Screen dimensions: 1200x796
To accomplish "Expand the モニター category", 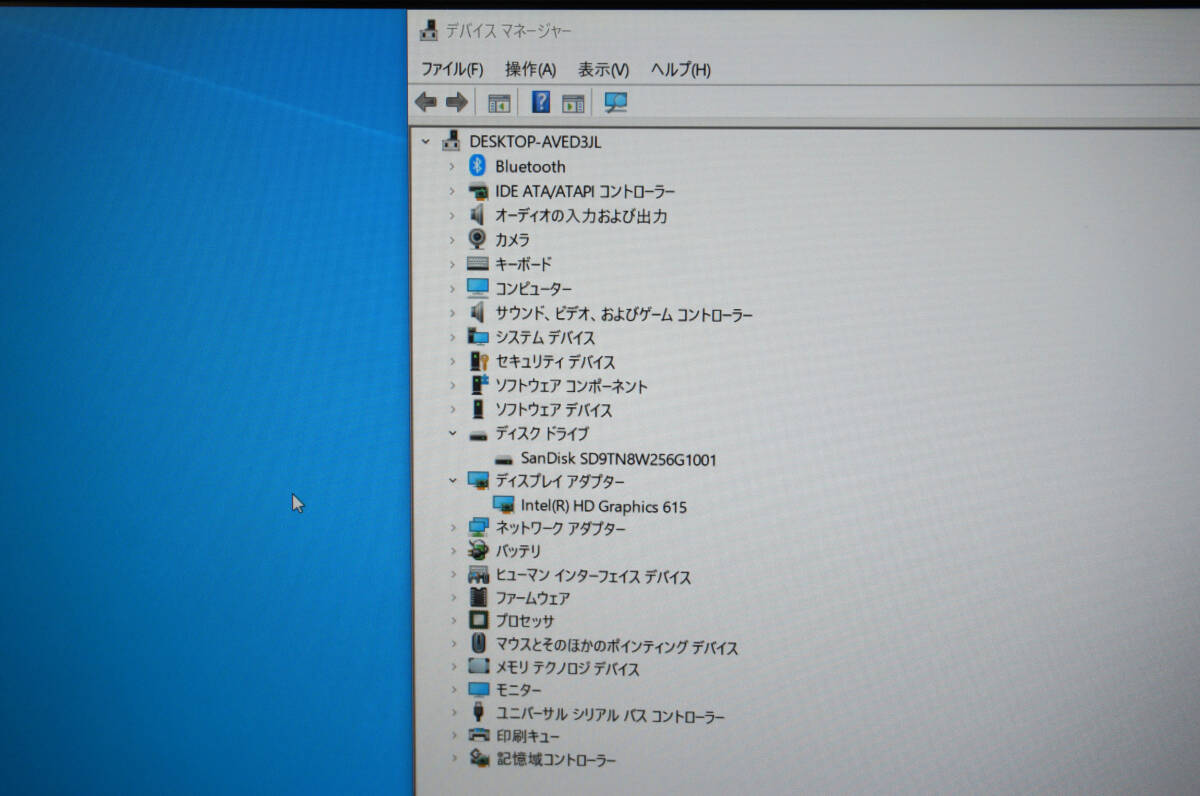I will pos(455,689).
